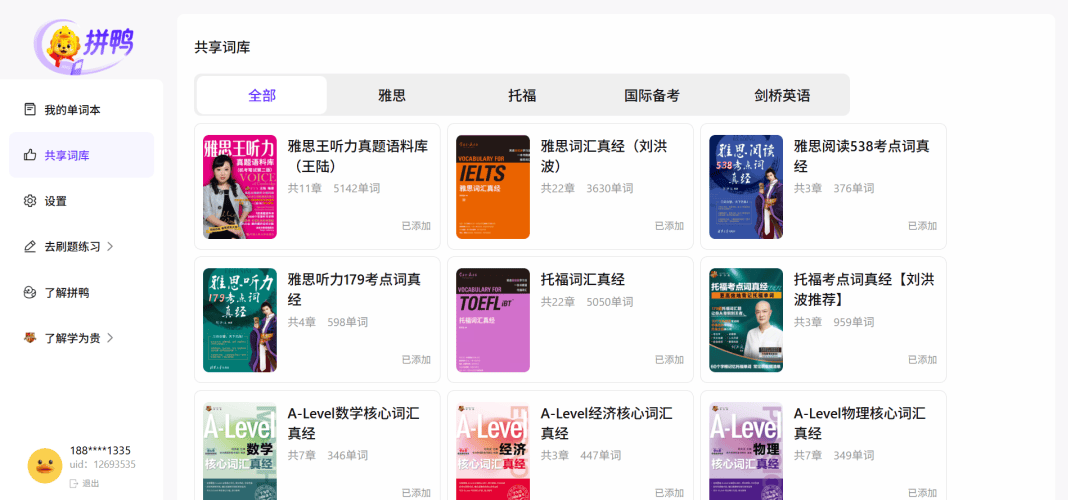Open the A-Level数学核心词汇真经 title
This screenshot has height=500, width=1068.
coord(354,423)
